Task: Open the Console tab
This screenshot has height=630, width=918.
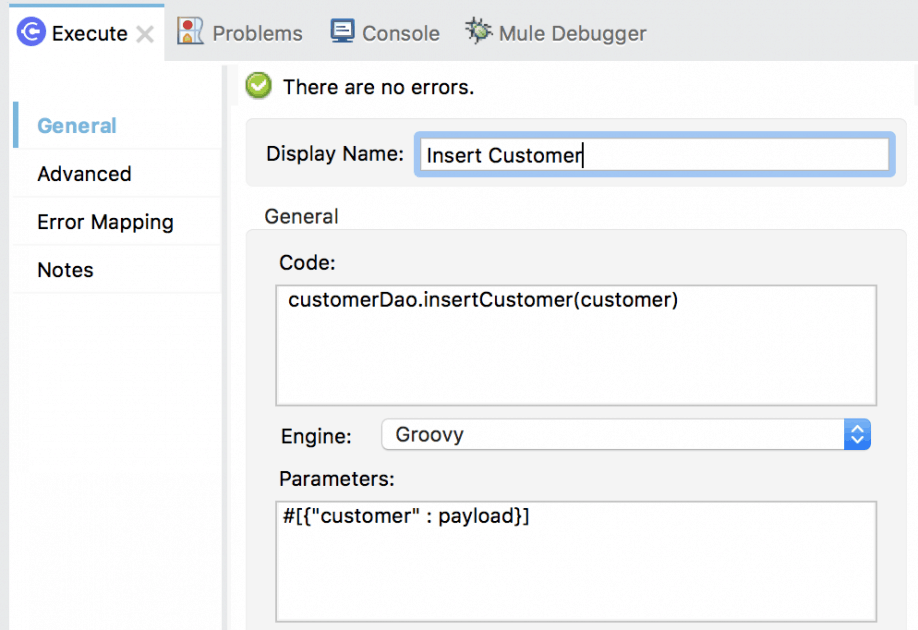Action: click(400, 33)
